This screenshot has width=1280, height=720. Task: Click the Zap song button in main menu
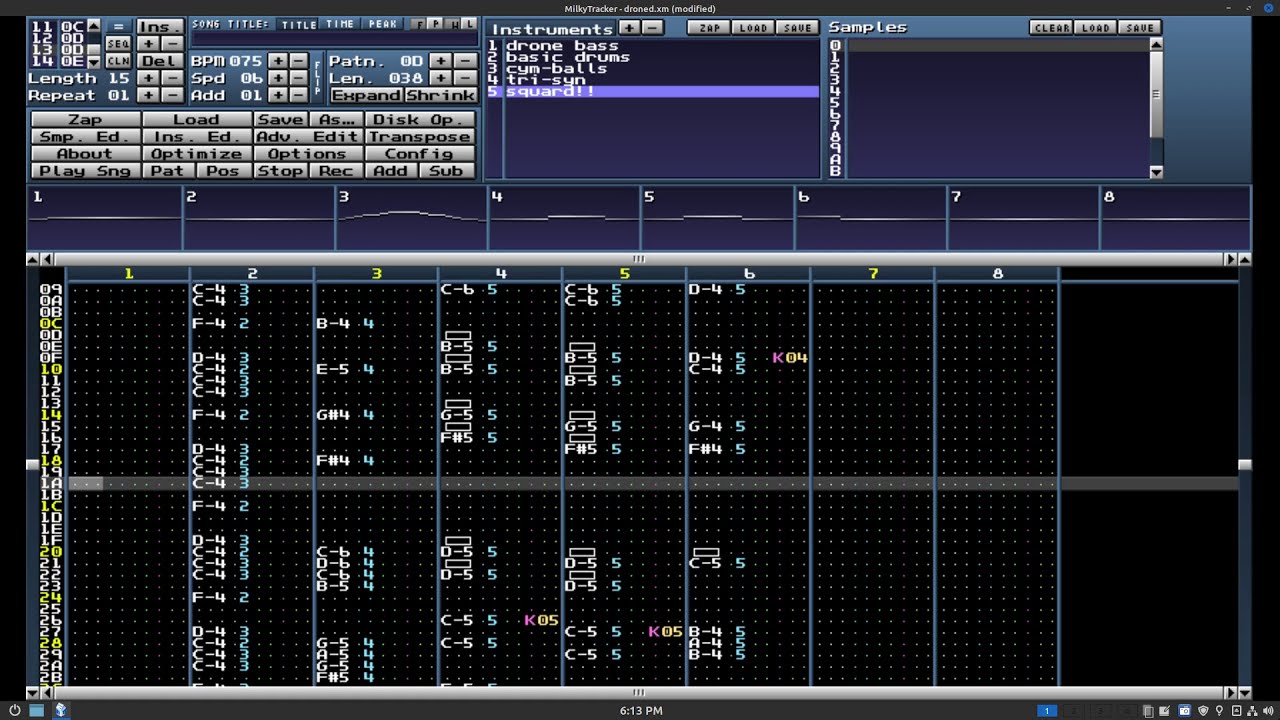pos(85,120)
